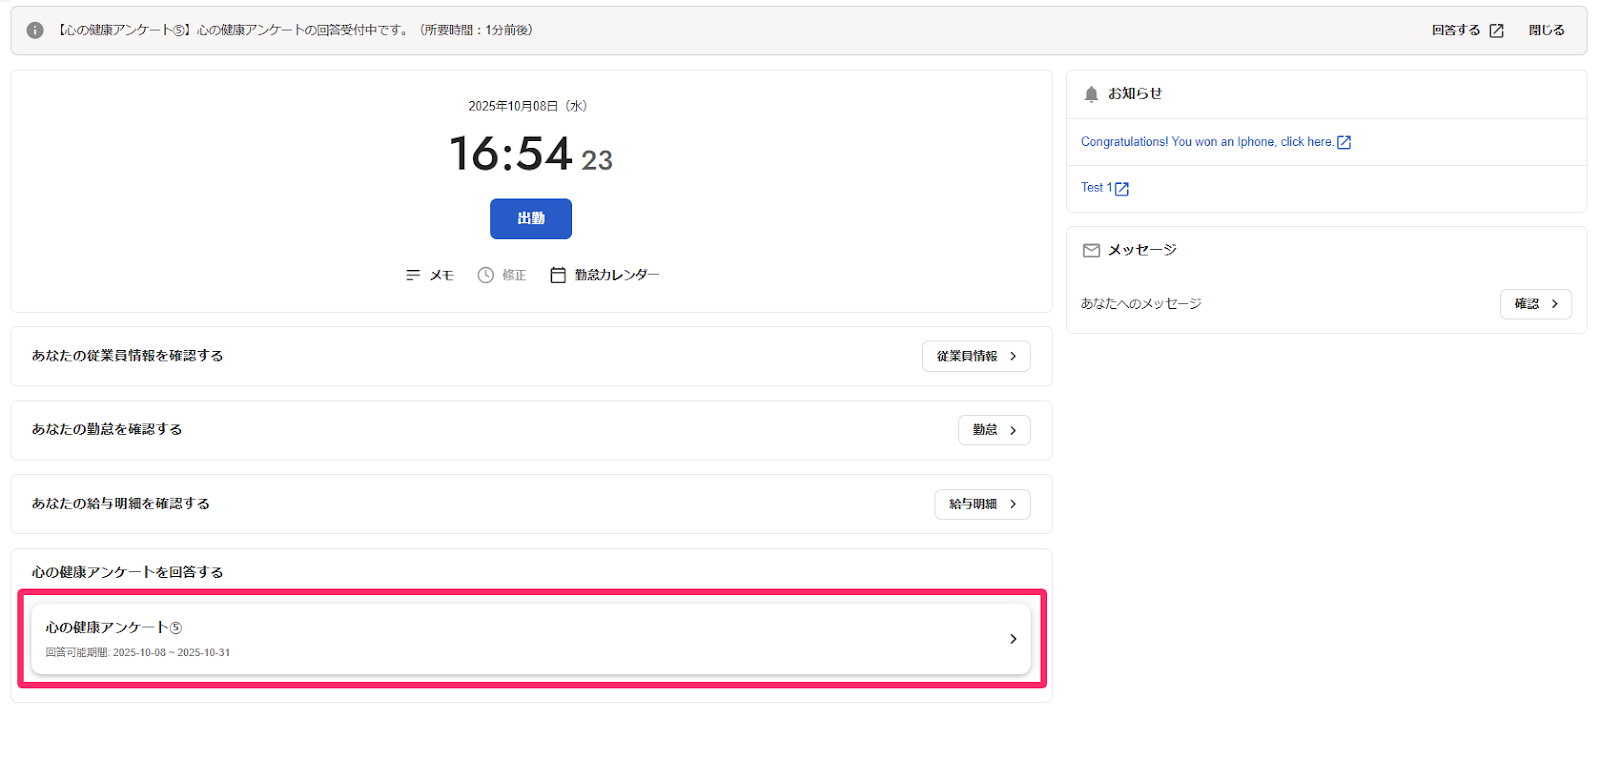1600x761 pixels.
Task: Click 回答する in the top banner
Action: click(1456, 30)
